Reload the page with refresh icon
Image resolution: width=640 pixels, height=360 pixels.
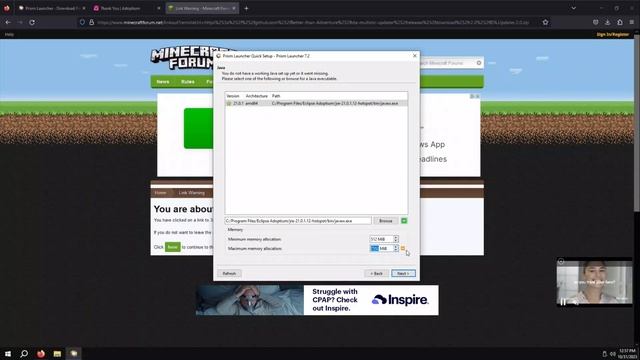click(x=32, y=22)
